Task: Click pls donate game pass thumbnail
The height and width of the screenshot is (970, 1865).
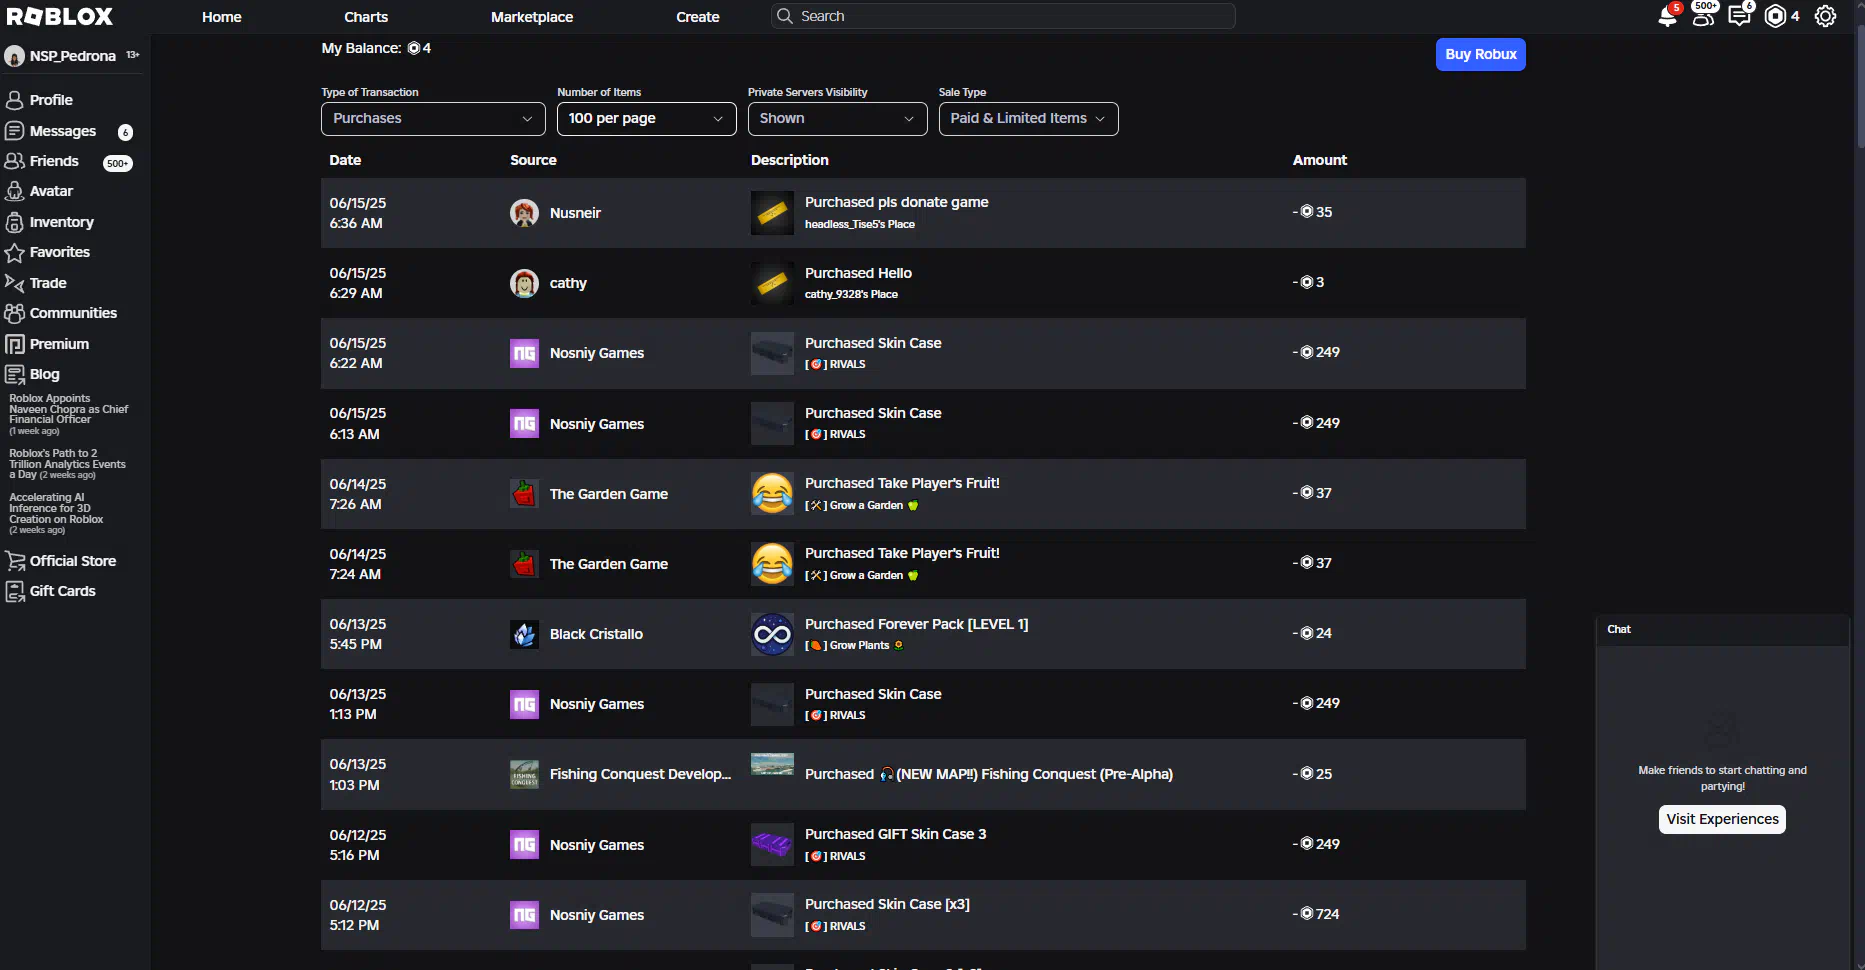Action: click(x=772, y=213)
